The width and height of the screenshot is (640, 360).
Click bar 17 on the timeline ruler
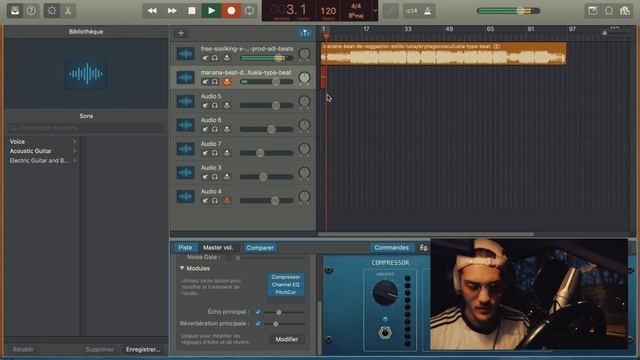[x=366, y=29]
